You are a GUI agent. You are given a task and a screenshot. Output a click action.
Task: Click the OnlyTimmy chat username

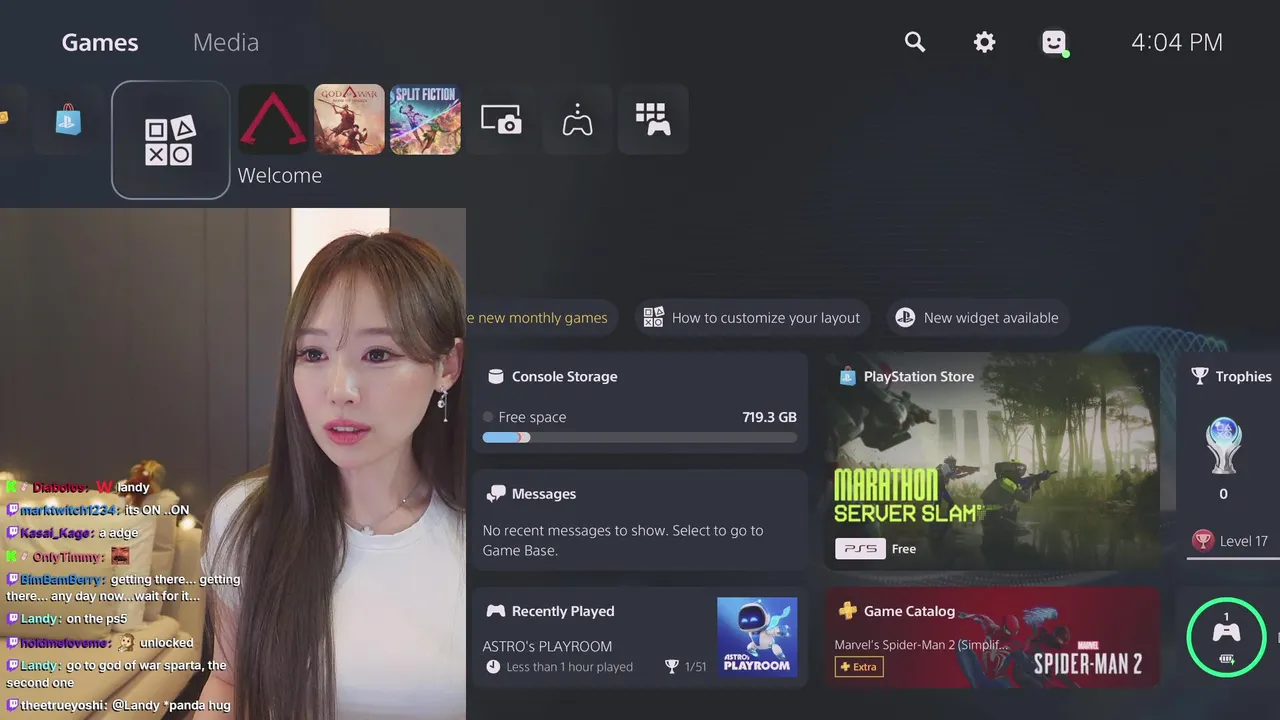68,557
